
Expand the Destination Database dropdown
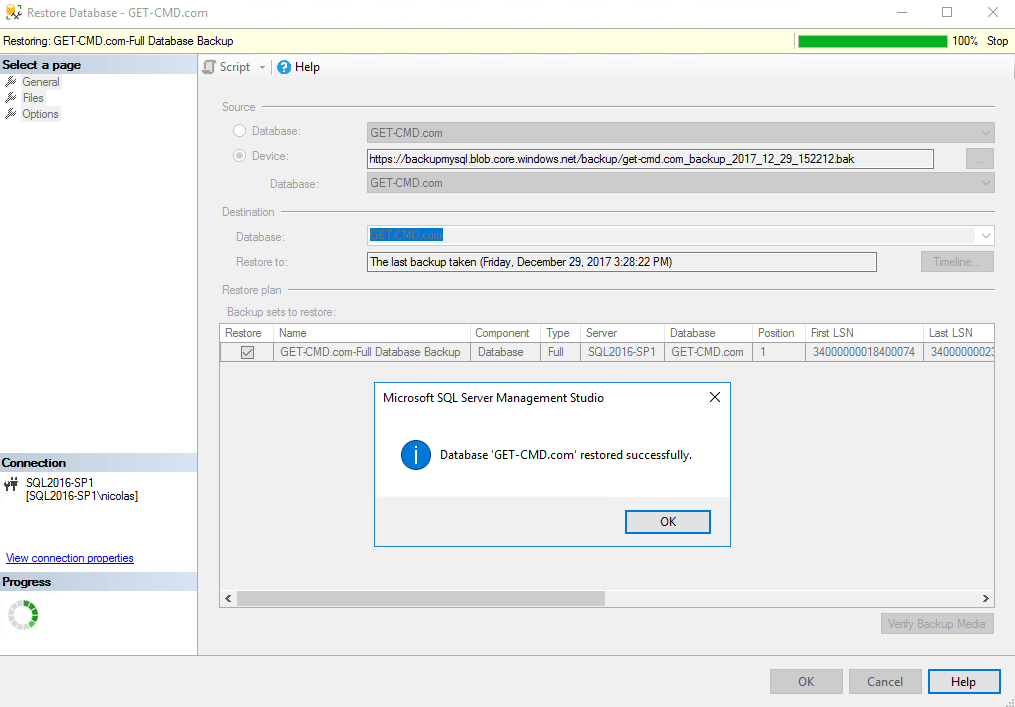(x=985, y=236)
